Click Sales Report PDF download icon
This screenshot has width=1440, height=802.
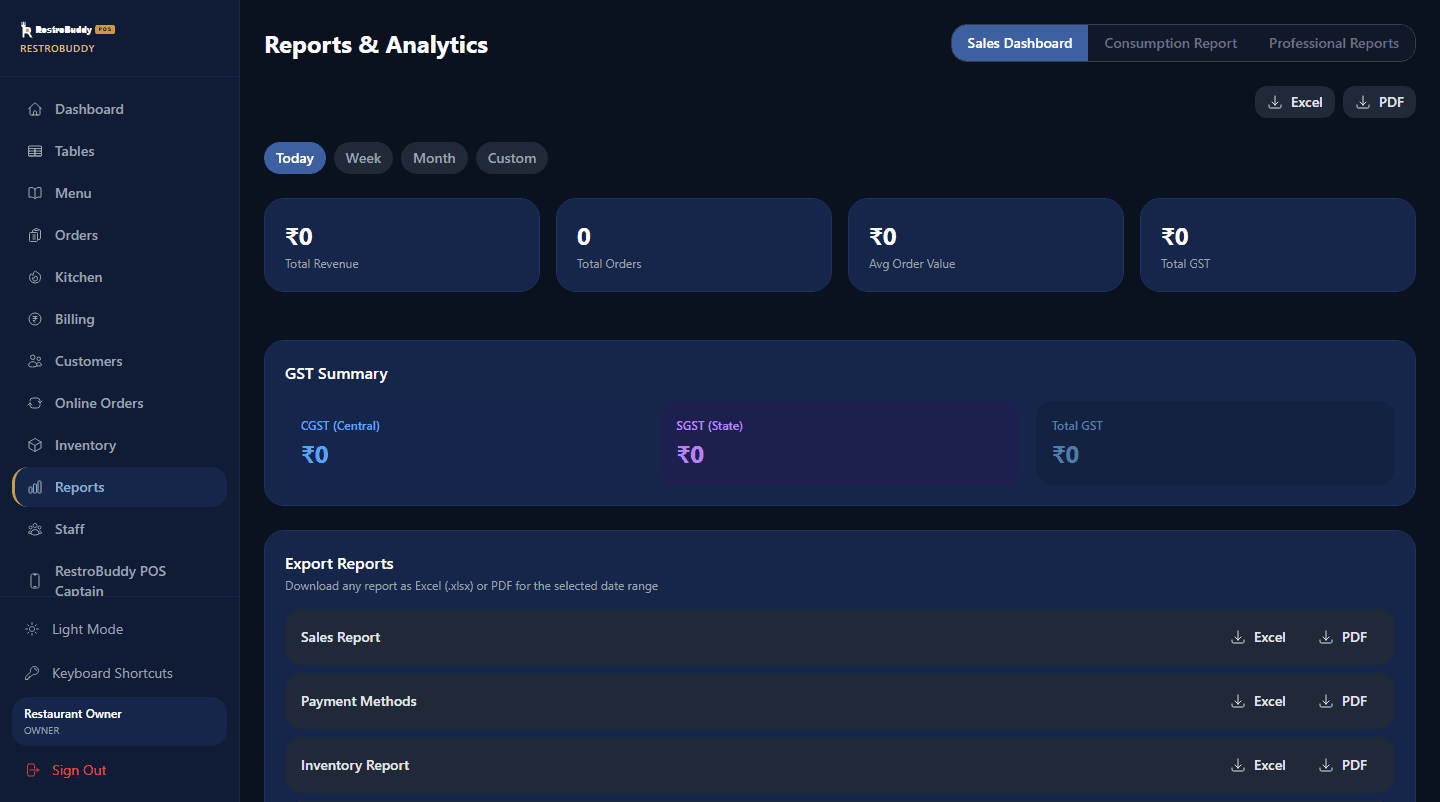click(x=1326, y=637)
